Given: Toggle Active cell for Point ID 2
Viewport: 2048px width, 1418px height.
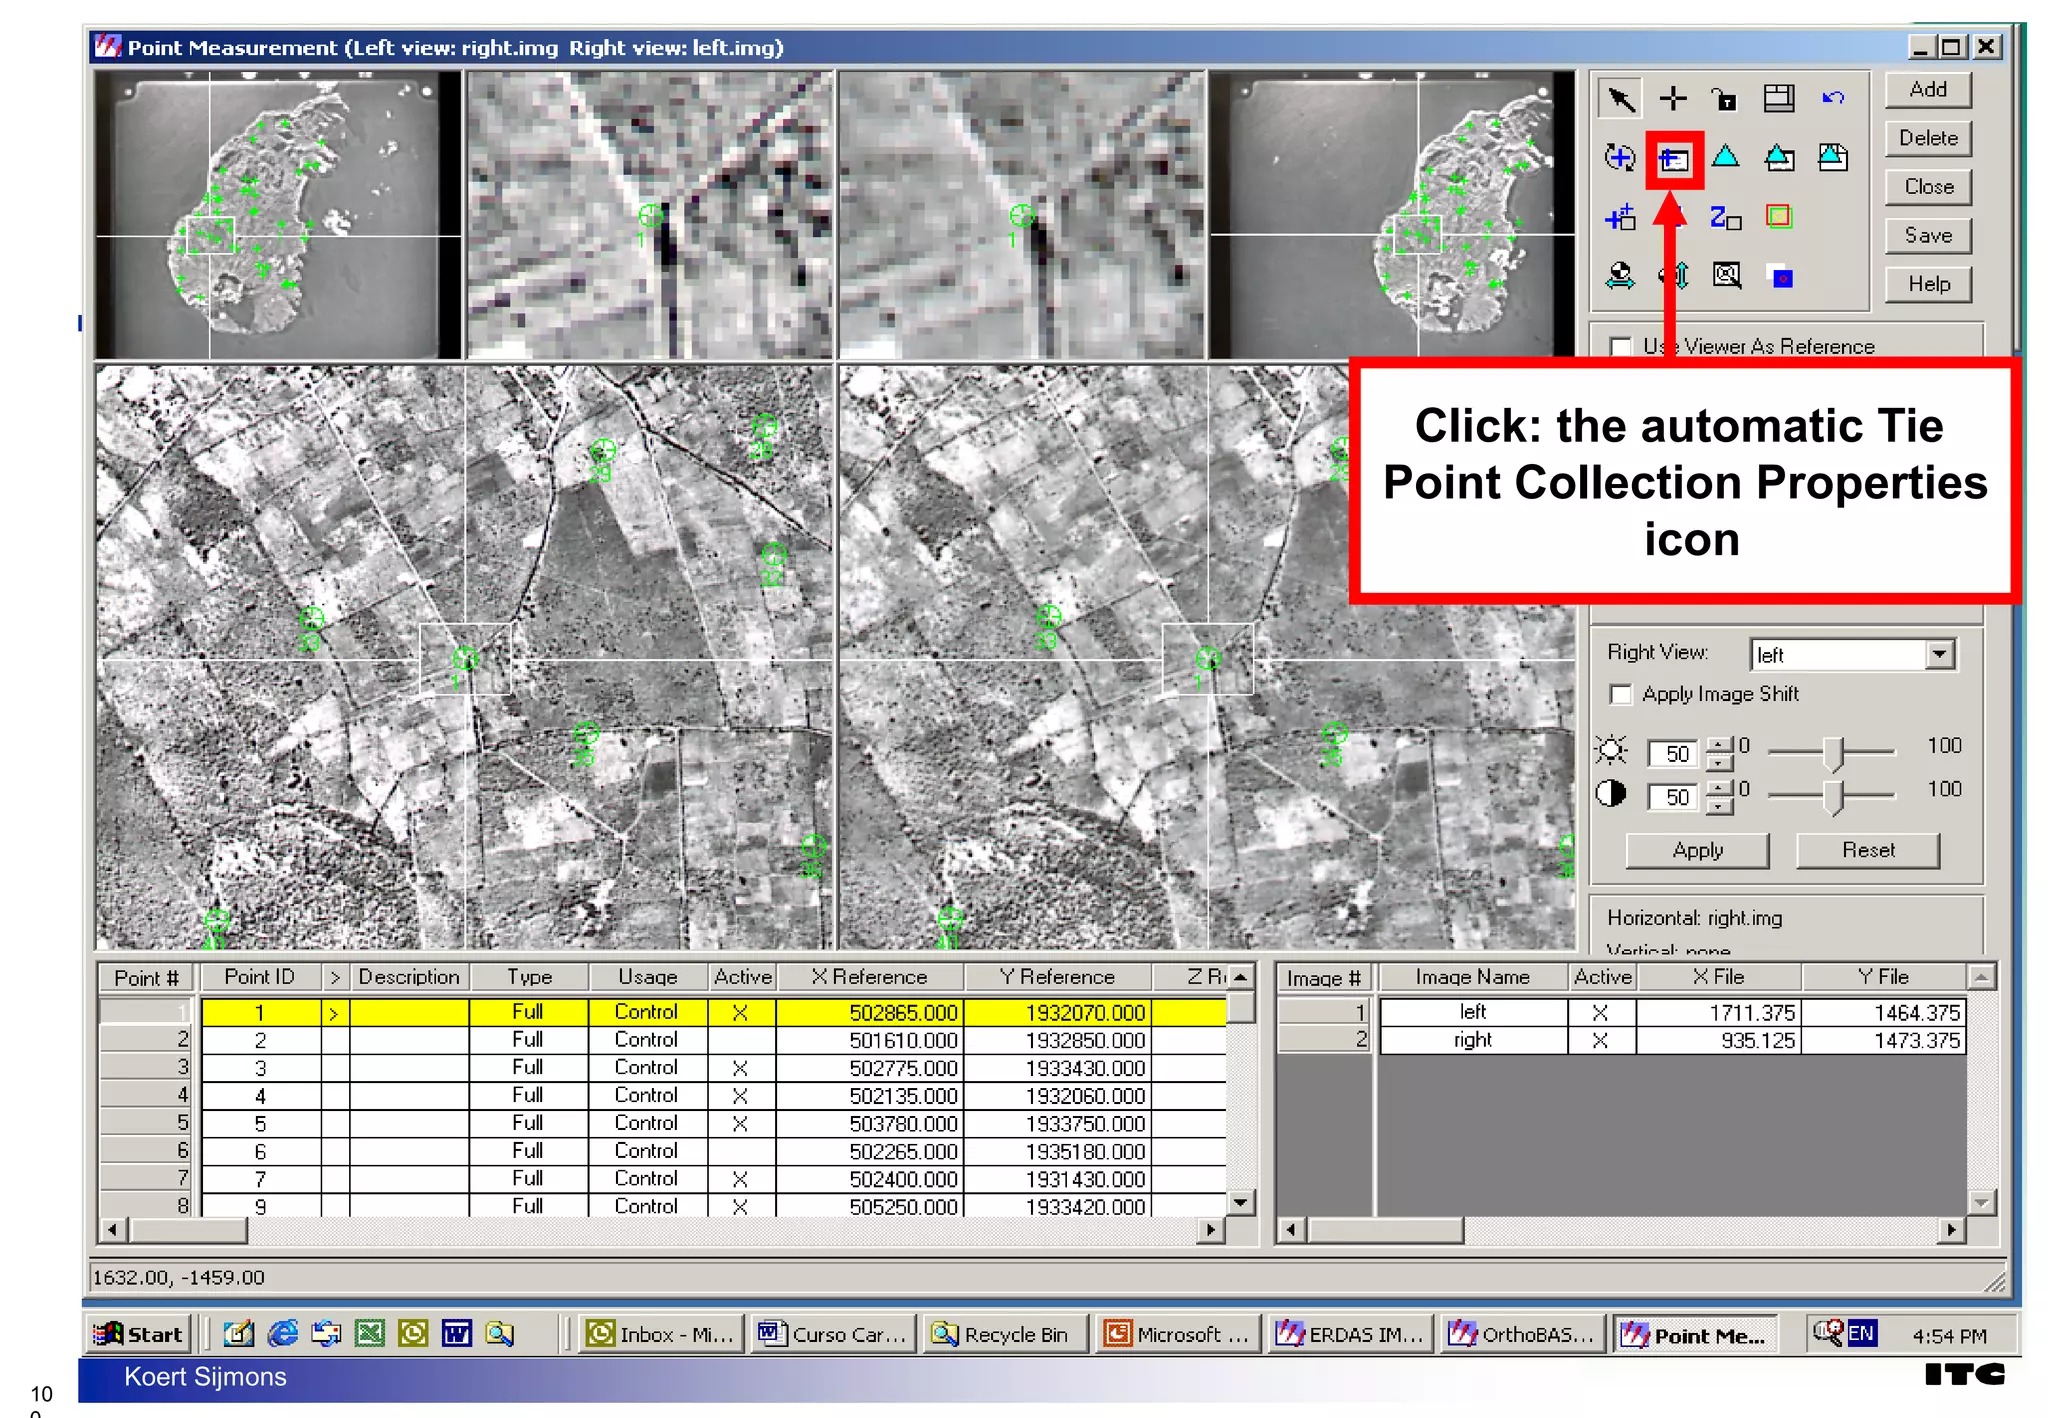Looking at the screenshot, I should pyautogui.click(x=740, y=1040).
